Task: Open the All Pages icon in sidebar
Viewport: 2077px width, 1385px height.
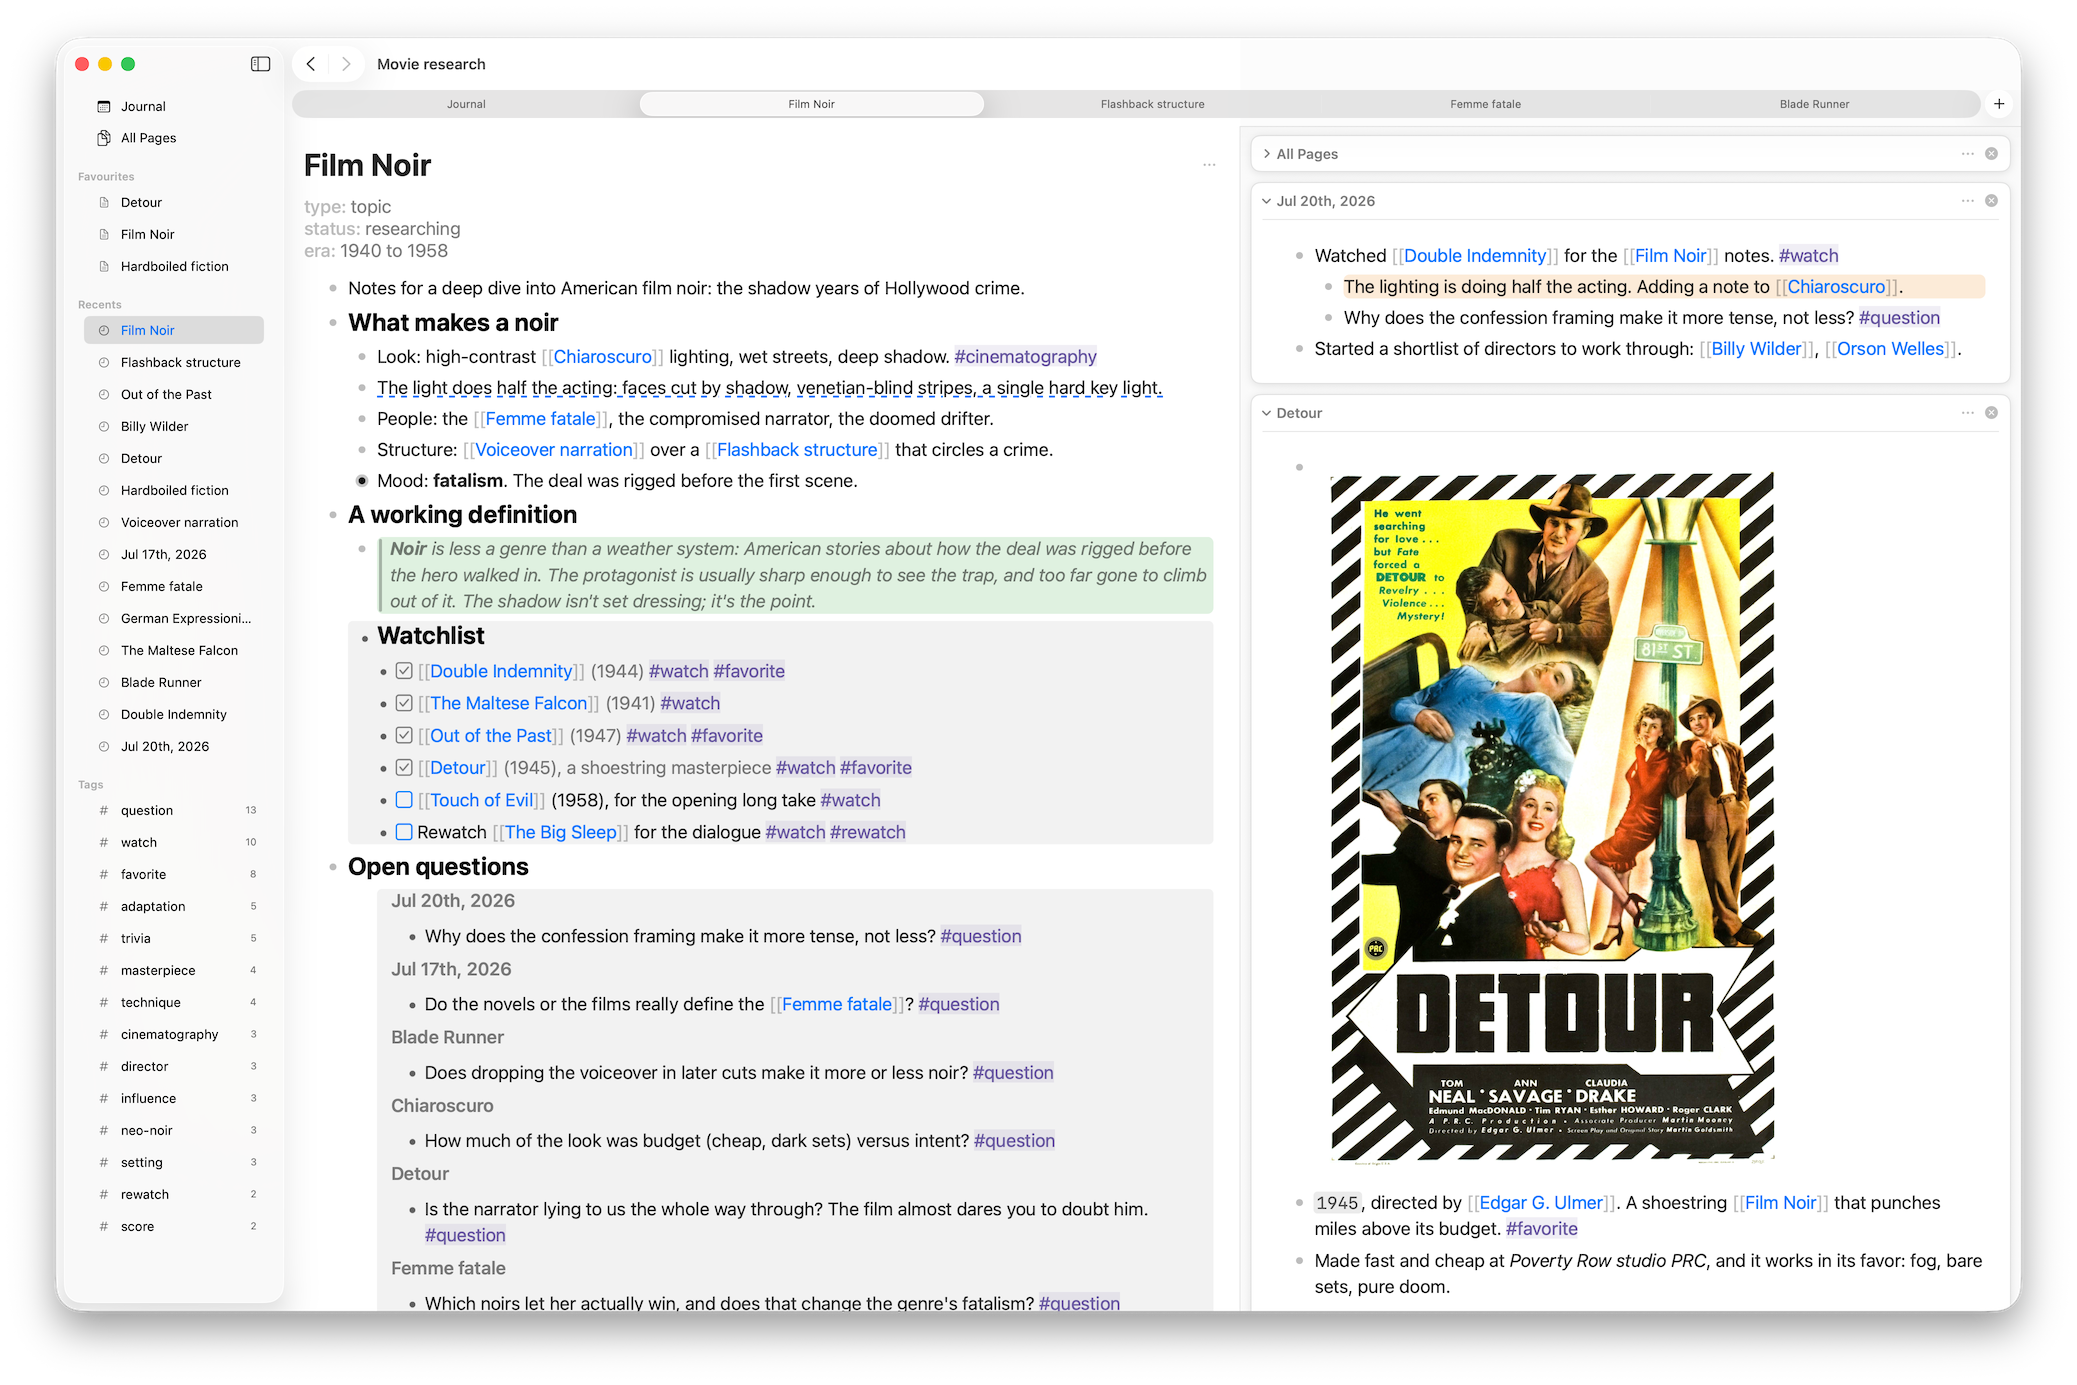Action: [104, 138]
